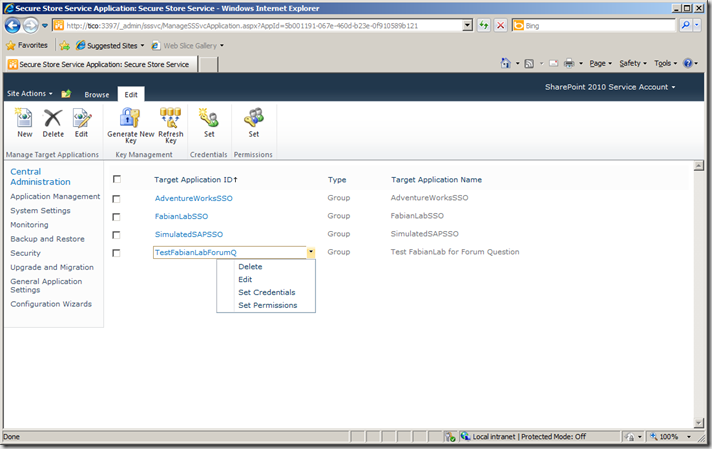Go to Central Administration link
Image resolution: width=712 pixels, height=449 pixels.
(40, 177)
